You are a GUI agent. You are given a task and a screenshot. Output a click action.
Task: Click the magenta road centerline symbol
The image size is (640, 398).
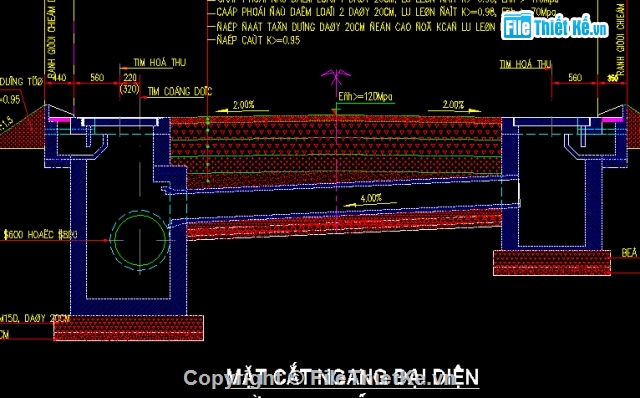click(x=336, y=79)
